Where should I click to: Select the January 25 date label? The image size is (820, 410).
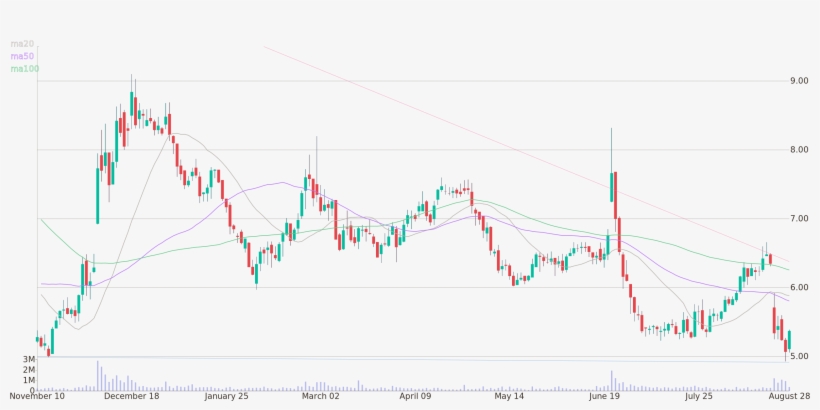tap(226, 397)
